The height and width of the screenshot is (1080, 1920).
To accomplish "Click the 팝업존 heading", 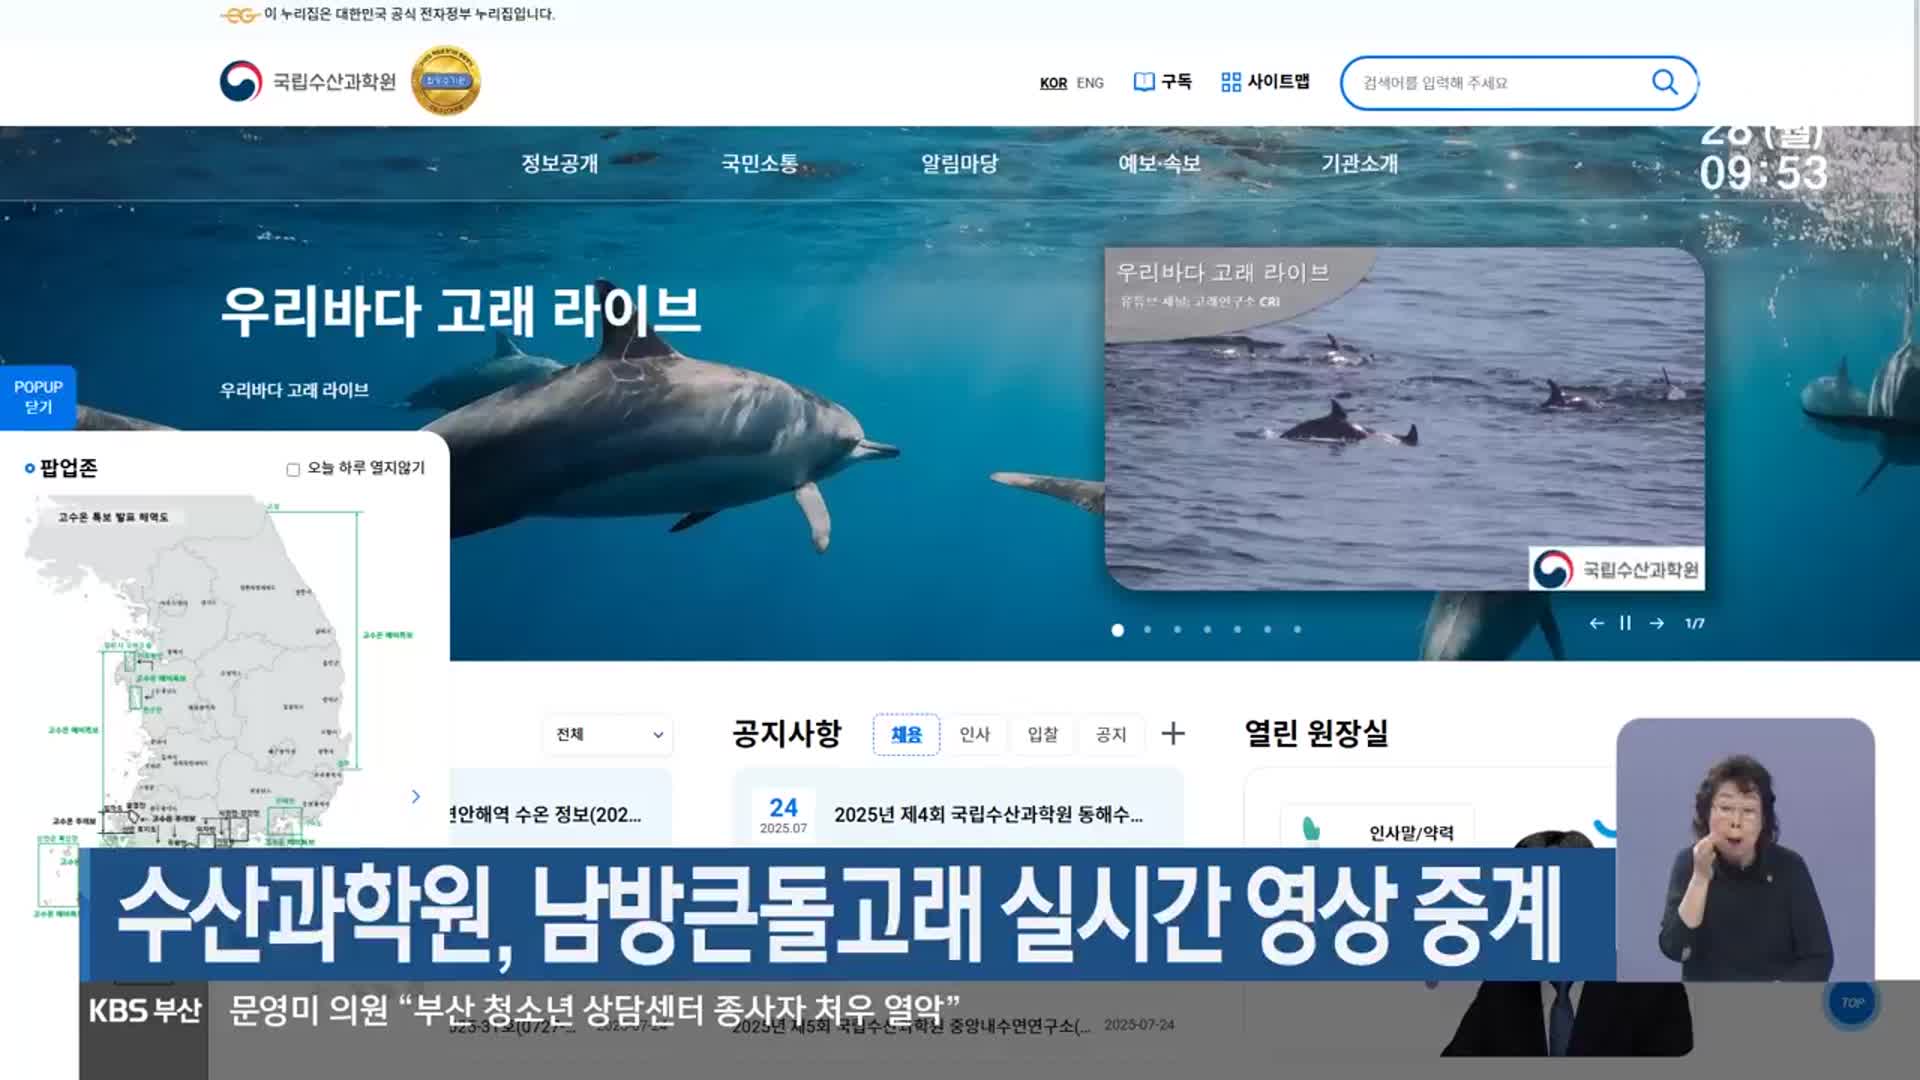I will (68, 467).
